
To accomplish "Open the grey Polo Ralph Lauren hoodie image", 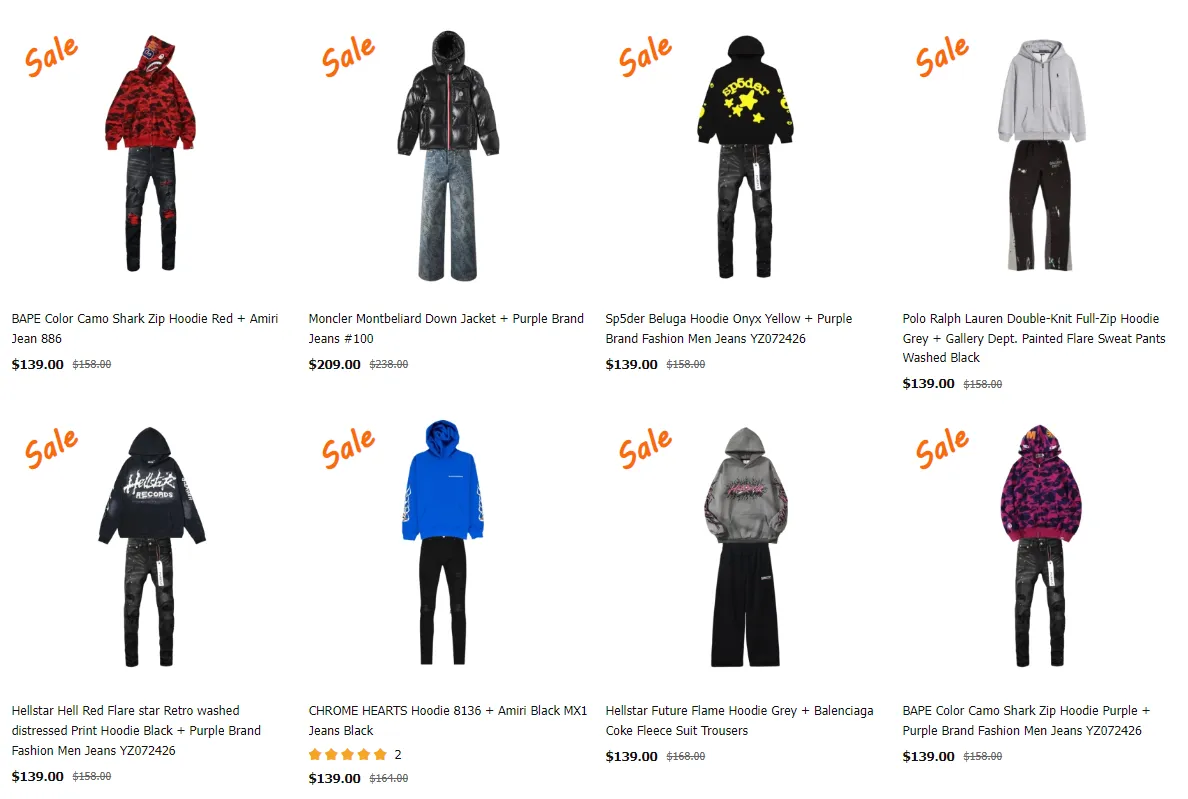I will pos(1042,154).
